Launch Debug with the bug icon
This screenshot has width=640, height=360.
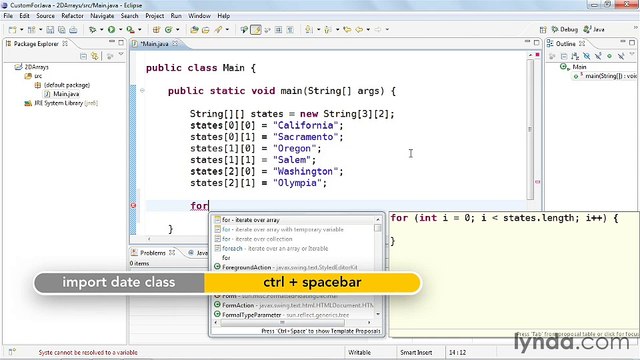click(92, 29)
